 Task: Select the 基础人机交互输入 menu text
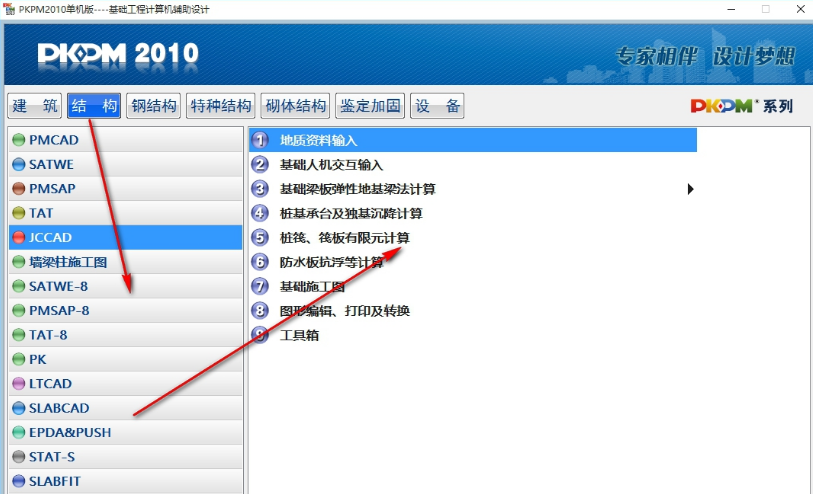(331, 165)
